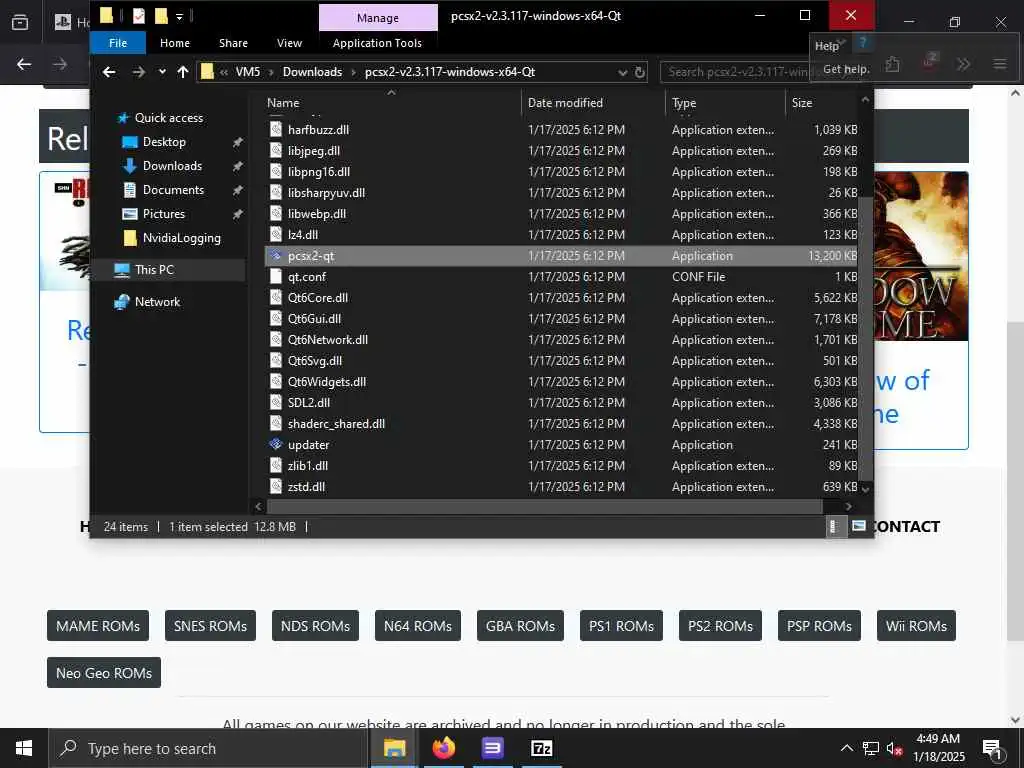Click the updater application icon
Viewport: 1024px width, 768px height.
click(276, 444)
